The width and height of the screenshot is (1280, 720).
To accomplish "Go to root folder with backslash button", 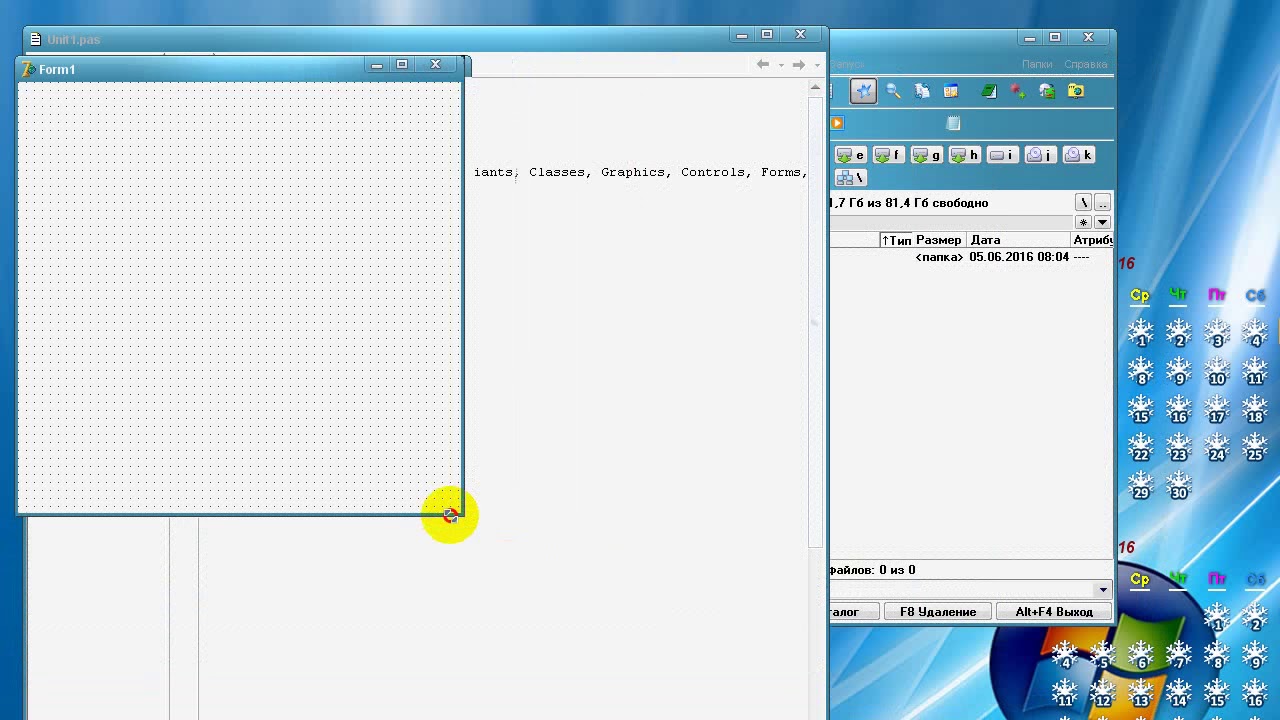I will pyautogui.click(x=1083, y=203).
